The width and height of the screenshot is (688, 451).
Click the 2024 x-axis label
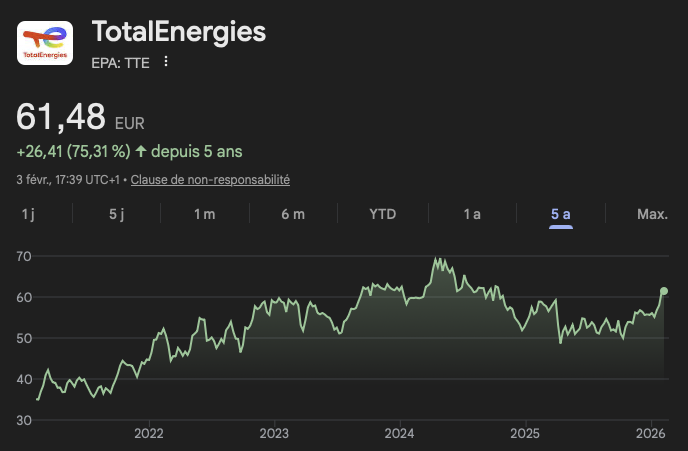(399, 433)
